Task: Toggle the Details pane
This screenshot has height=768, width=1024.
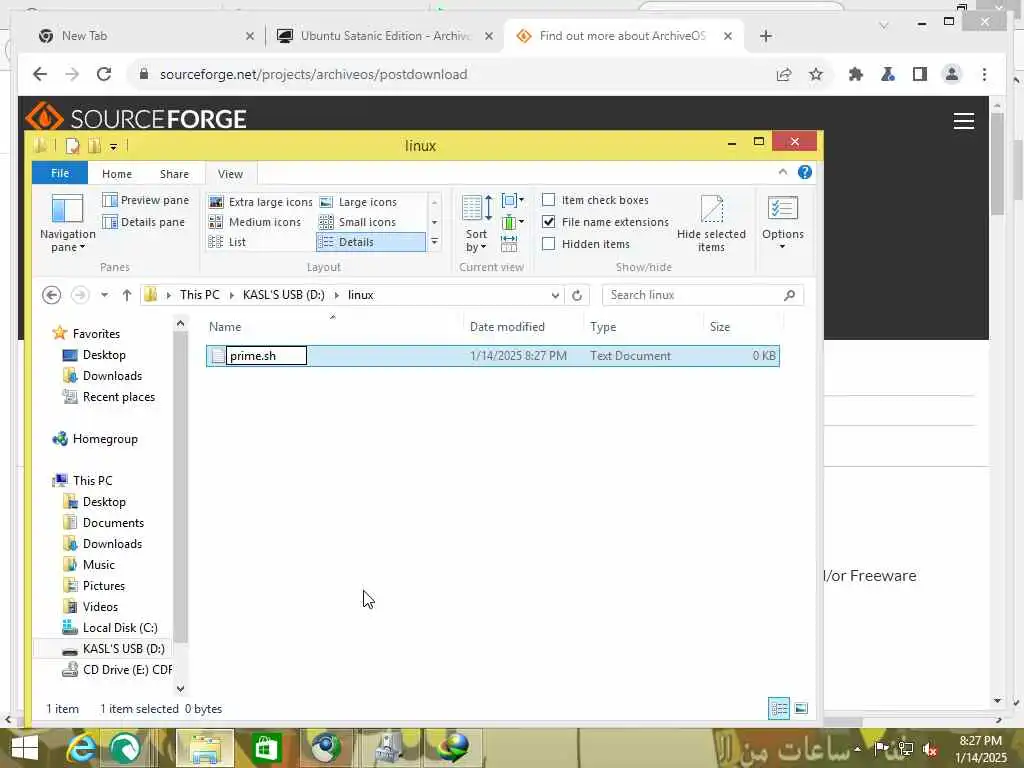Action: [x=144, y=222]
